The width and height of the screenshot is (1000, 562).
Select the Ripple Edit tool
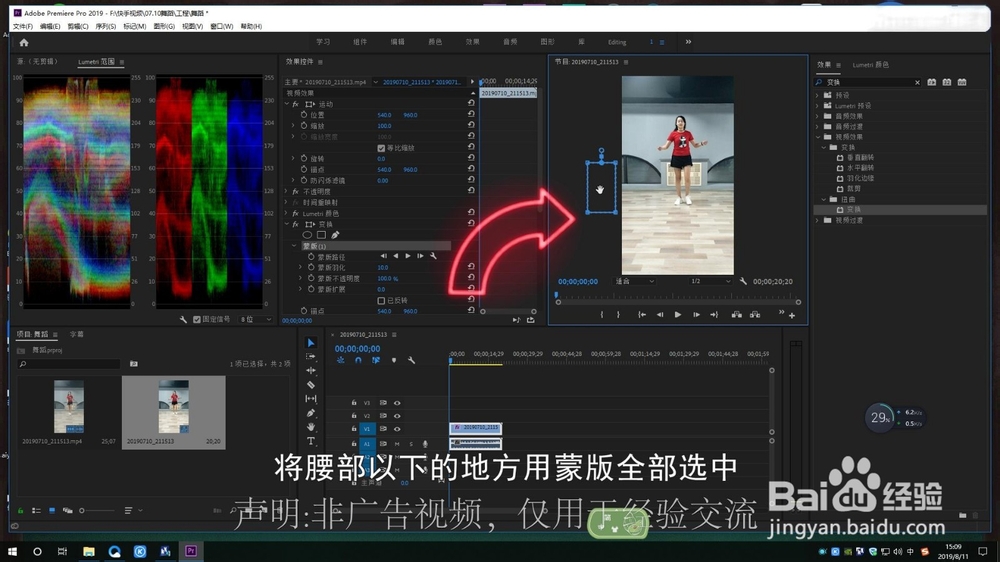[x=311, y=371]
